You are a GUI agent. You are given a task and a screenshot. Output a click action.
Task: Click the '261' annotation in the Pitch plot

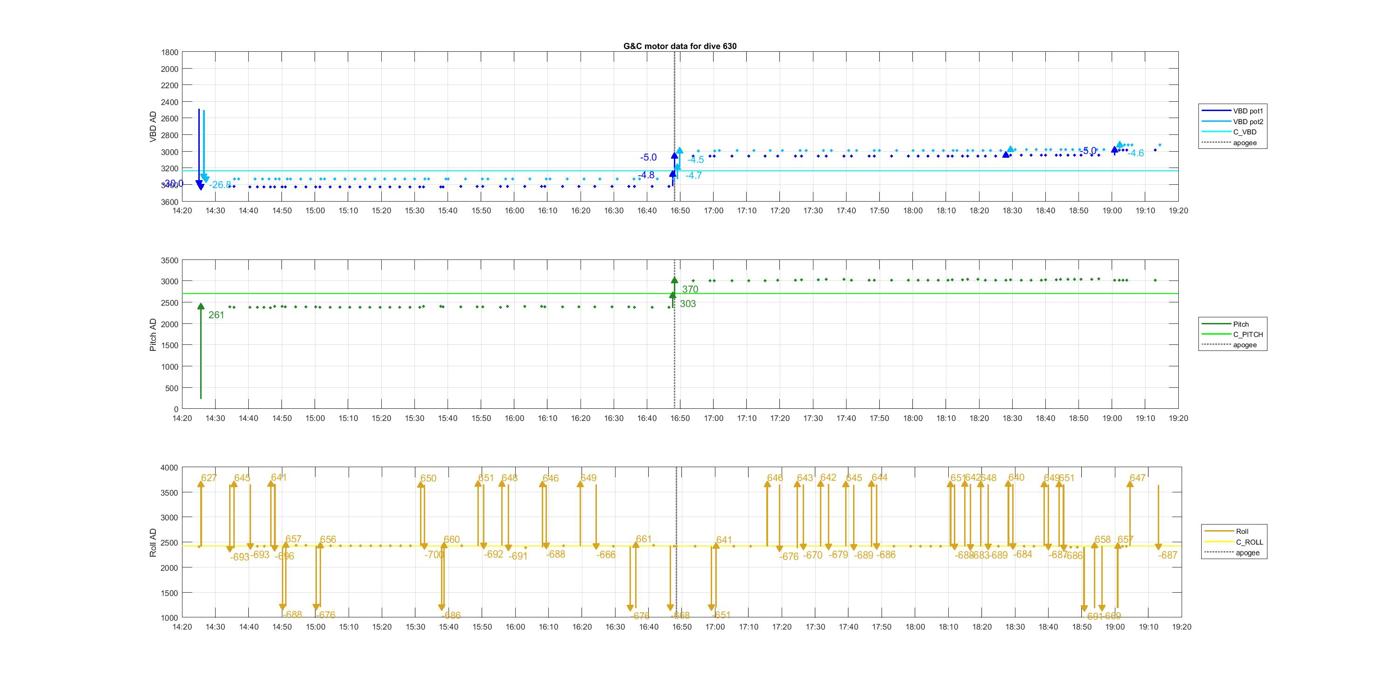pos(216,315)
